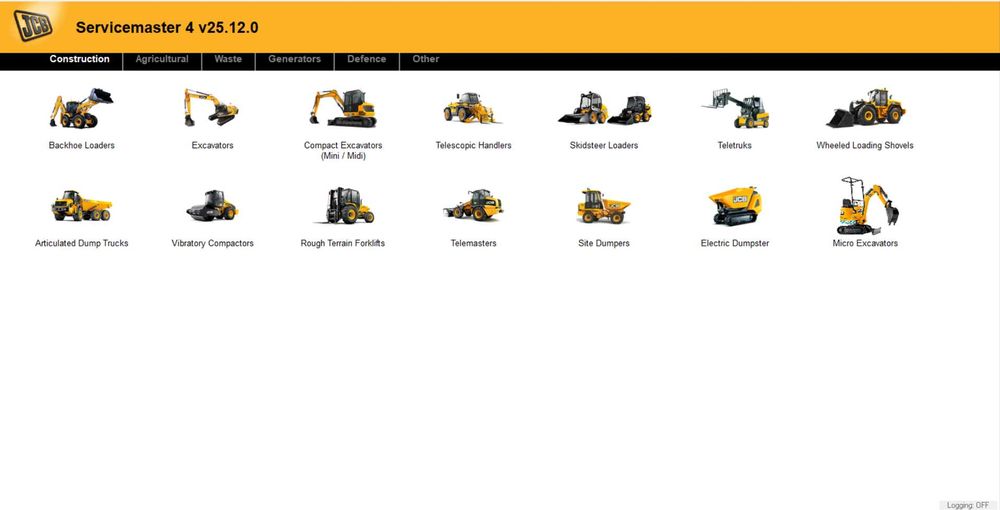Click the Backhoe Loaders text label
Screen dimensions: 1000x510
(x=82, y=145)
